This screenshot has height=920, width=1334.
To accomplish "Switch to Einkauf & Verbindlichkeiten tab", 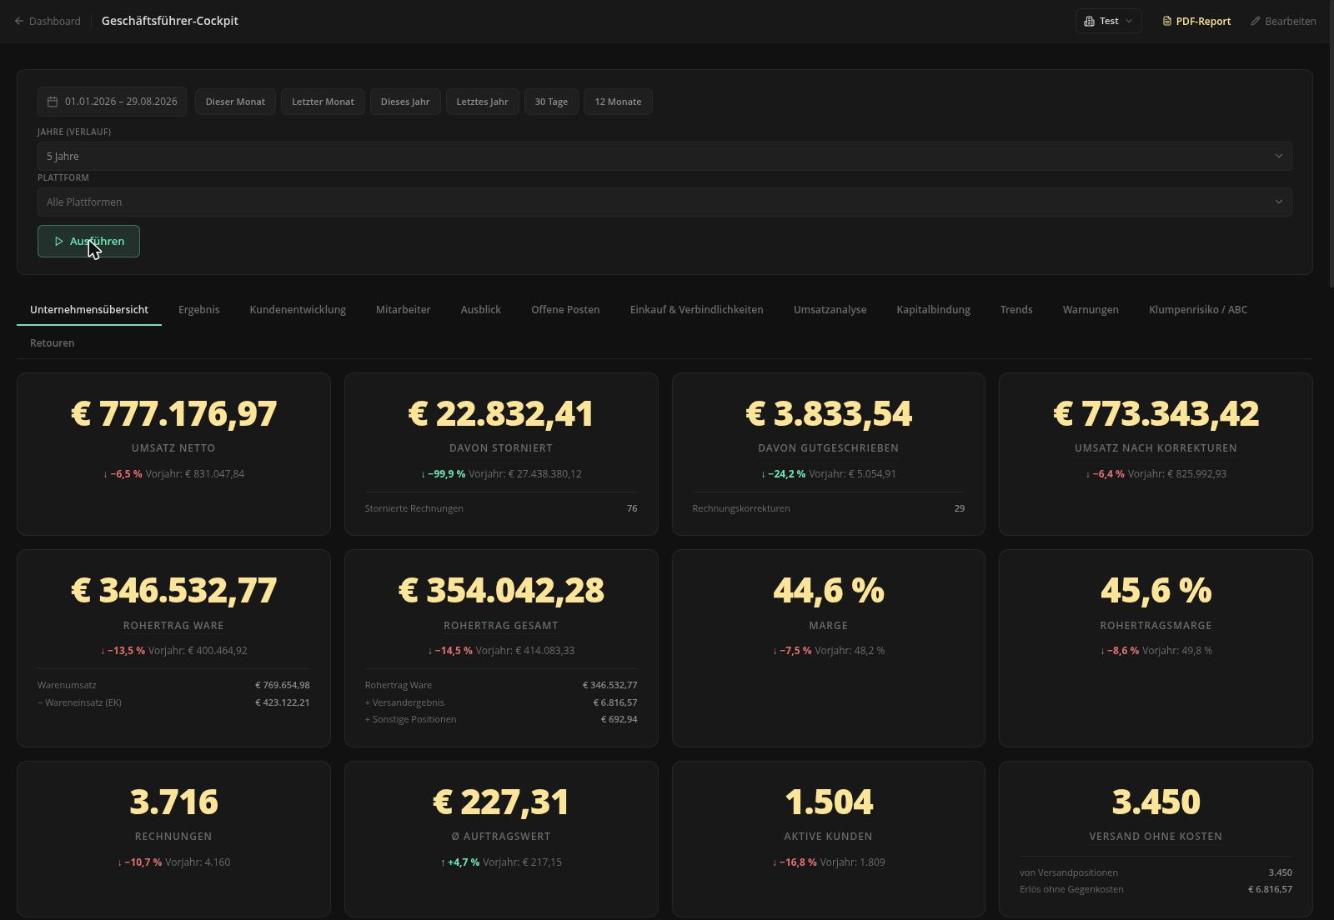I will (697, 310).
